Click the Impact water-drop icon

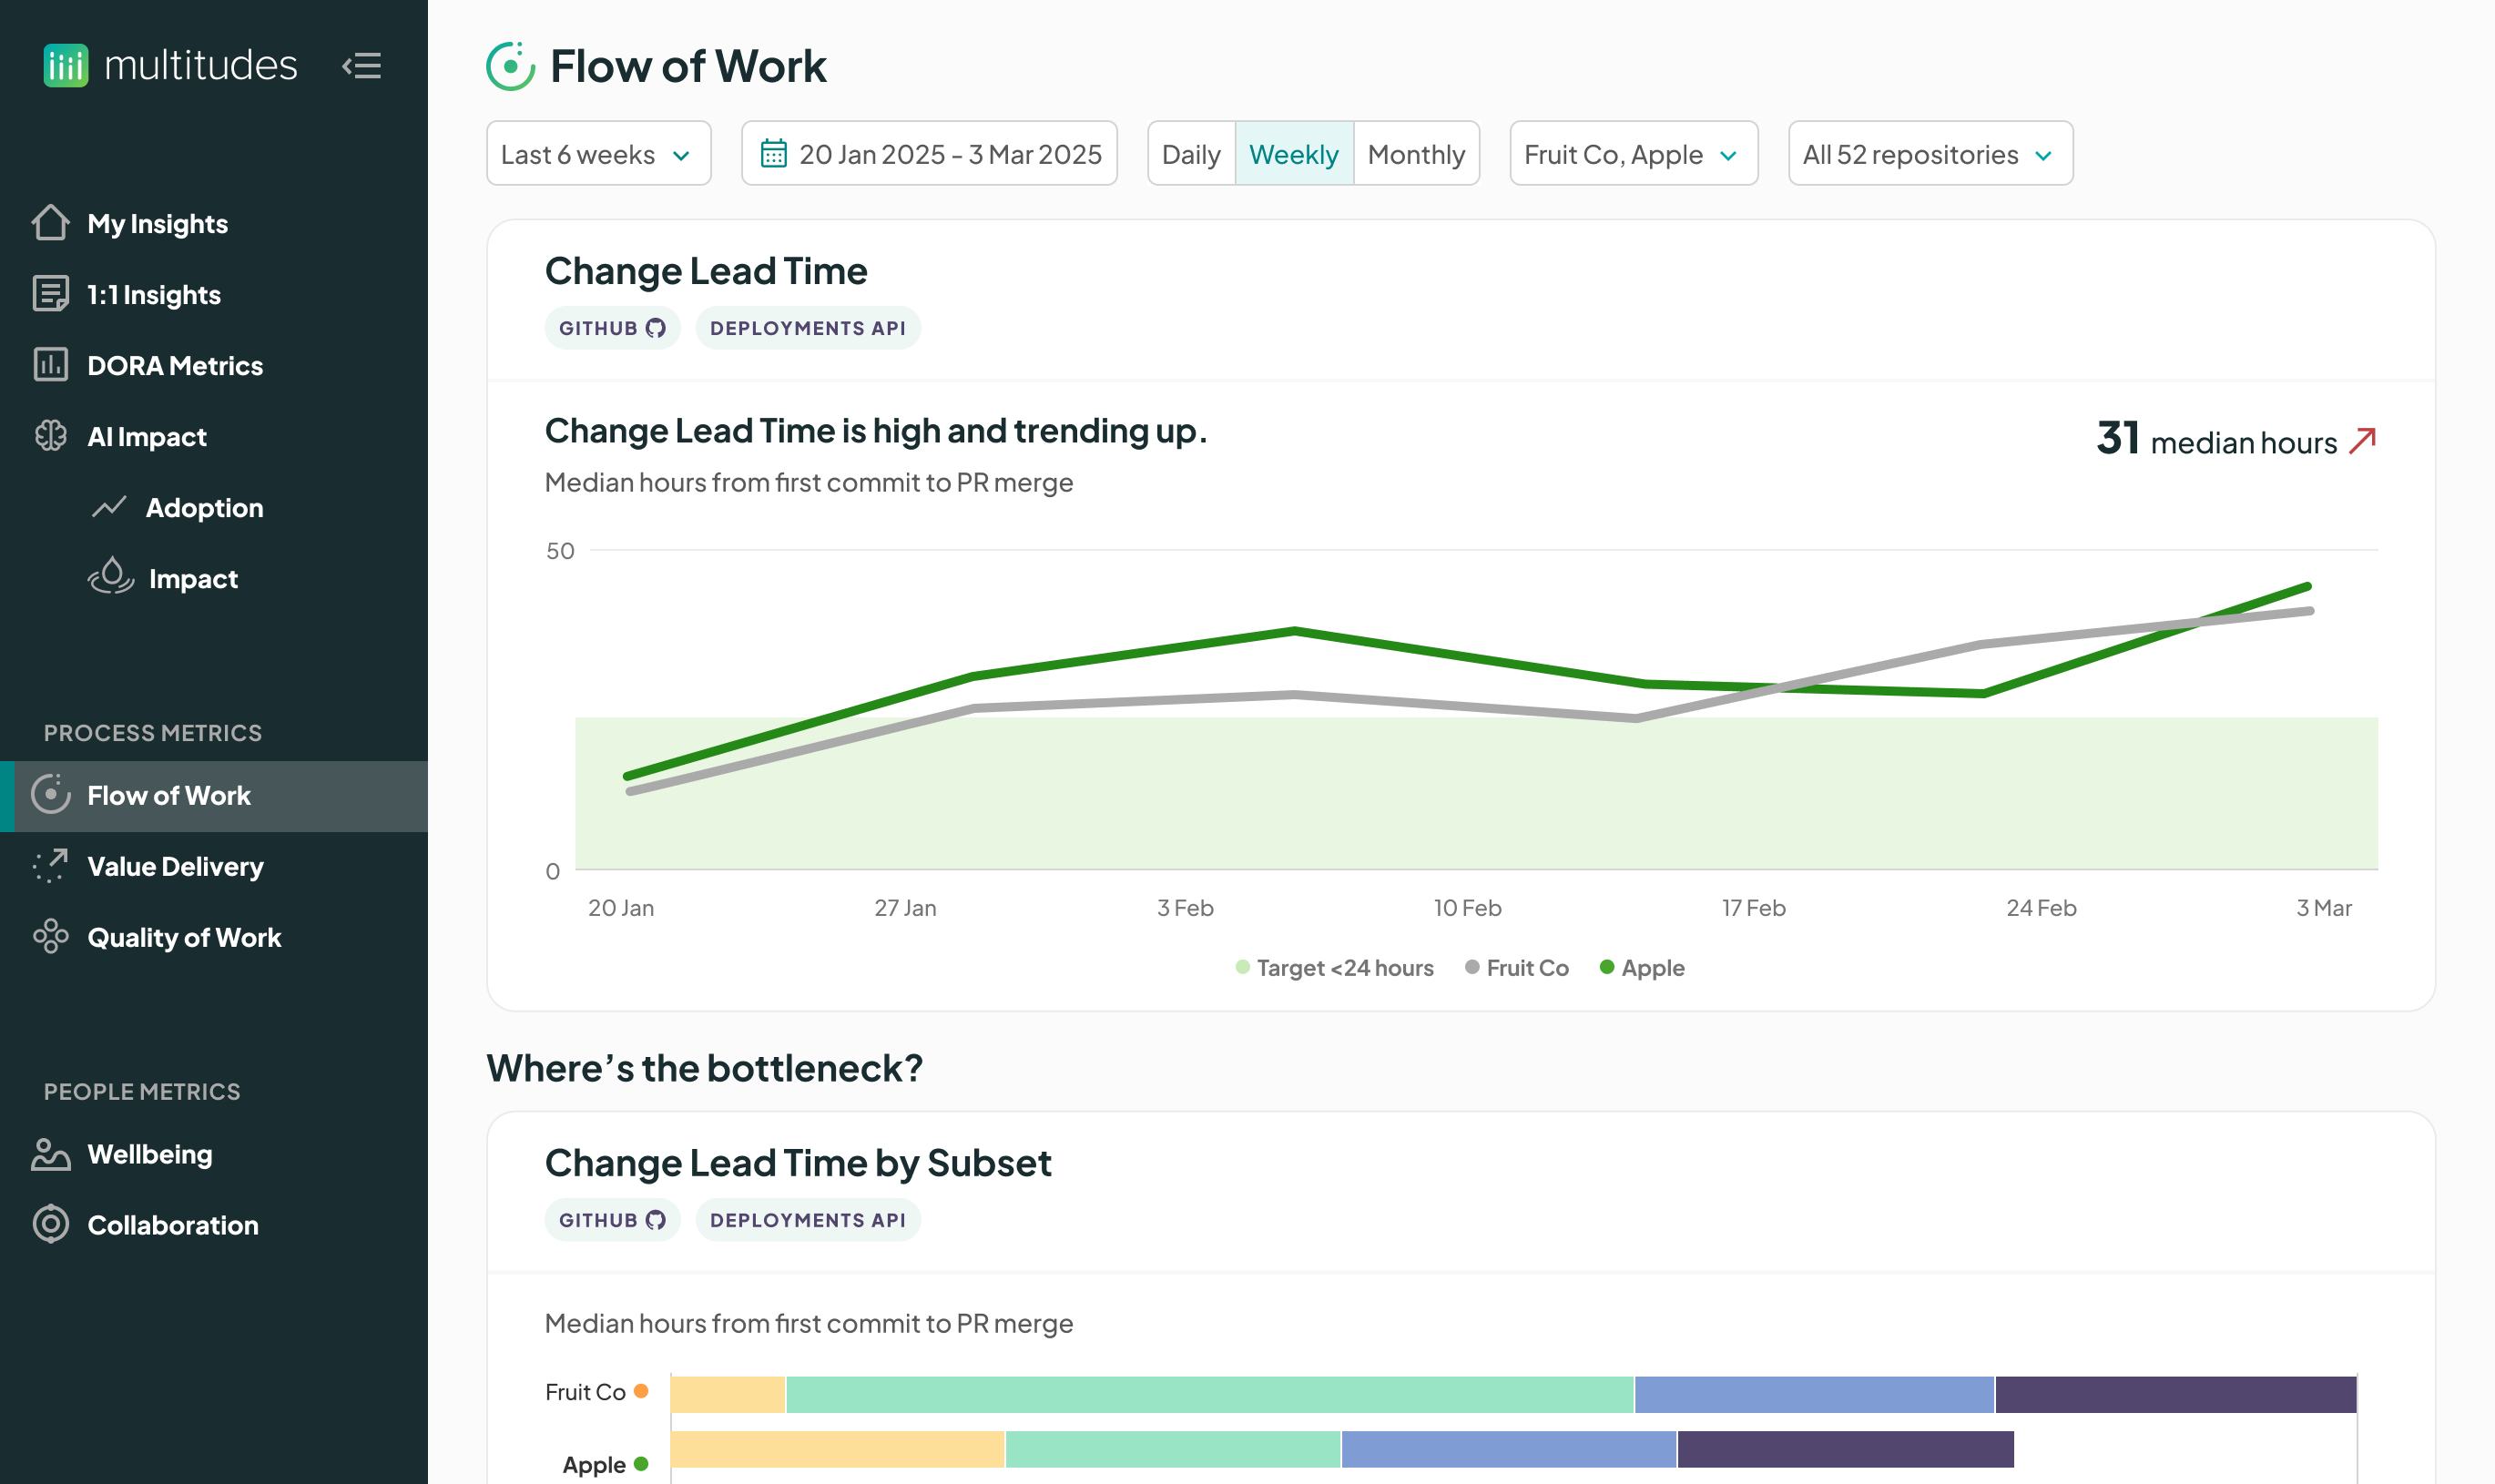pos(110,577)
